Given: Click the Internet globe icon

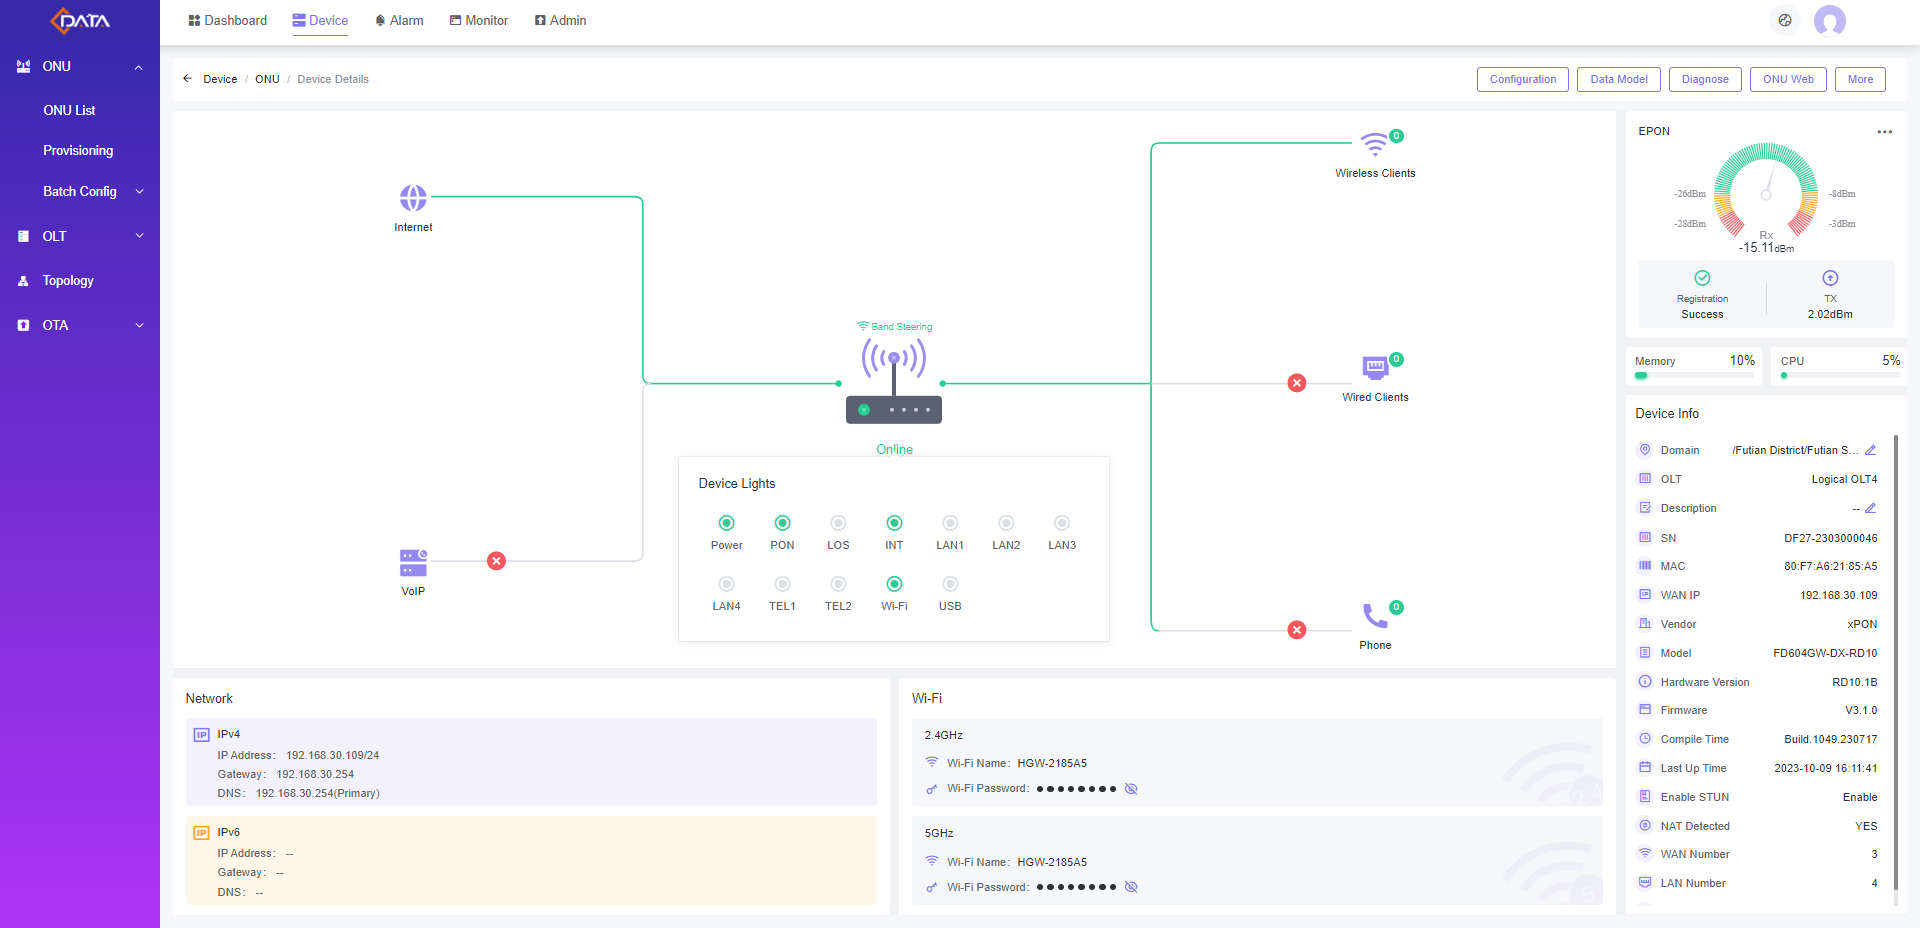Looking at the screenshot, I should [413, 198].
